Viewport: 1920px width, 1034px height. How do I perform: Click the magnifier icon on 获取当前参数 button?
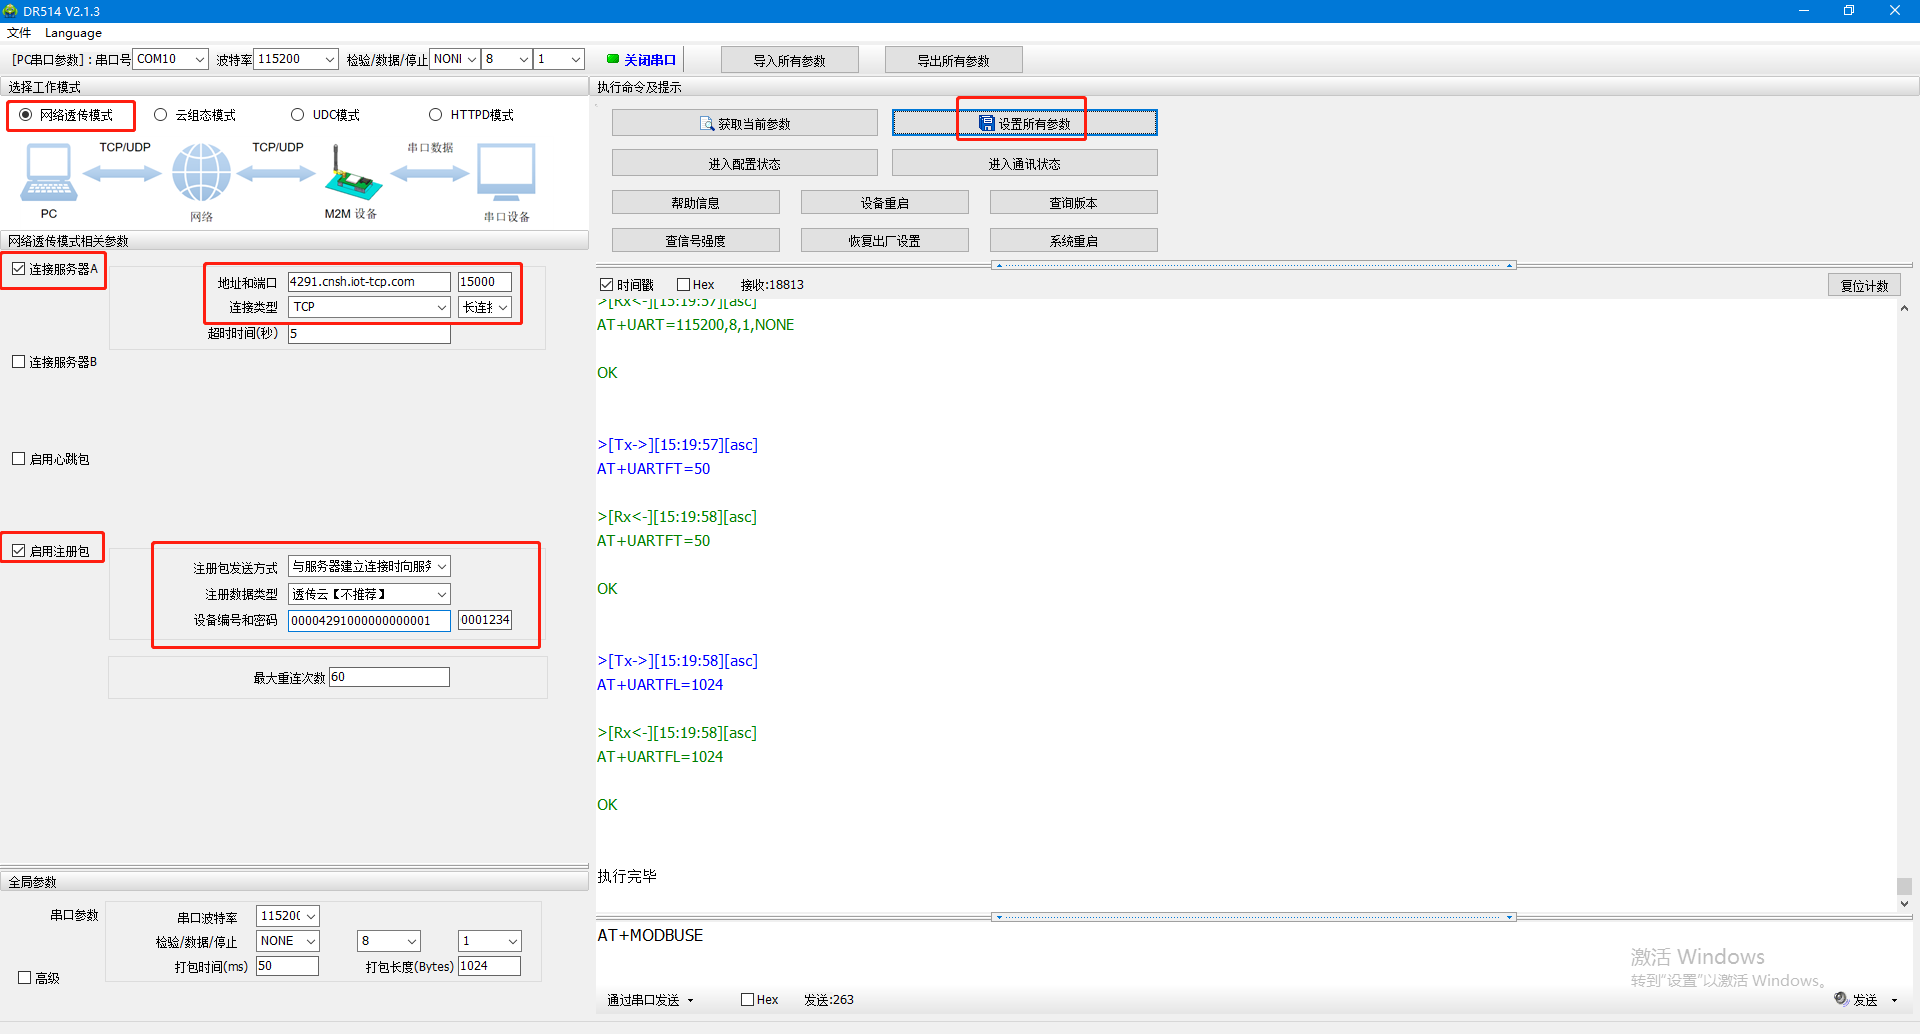707,124
